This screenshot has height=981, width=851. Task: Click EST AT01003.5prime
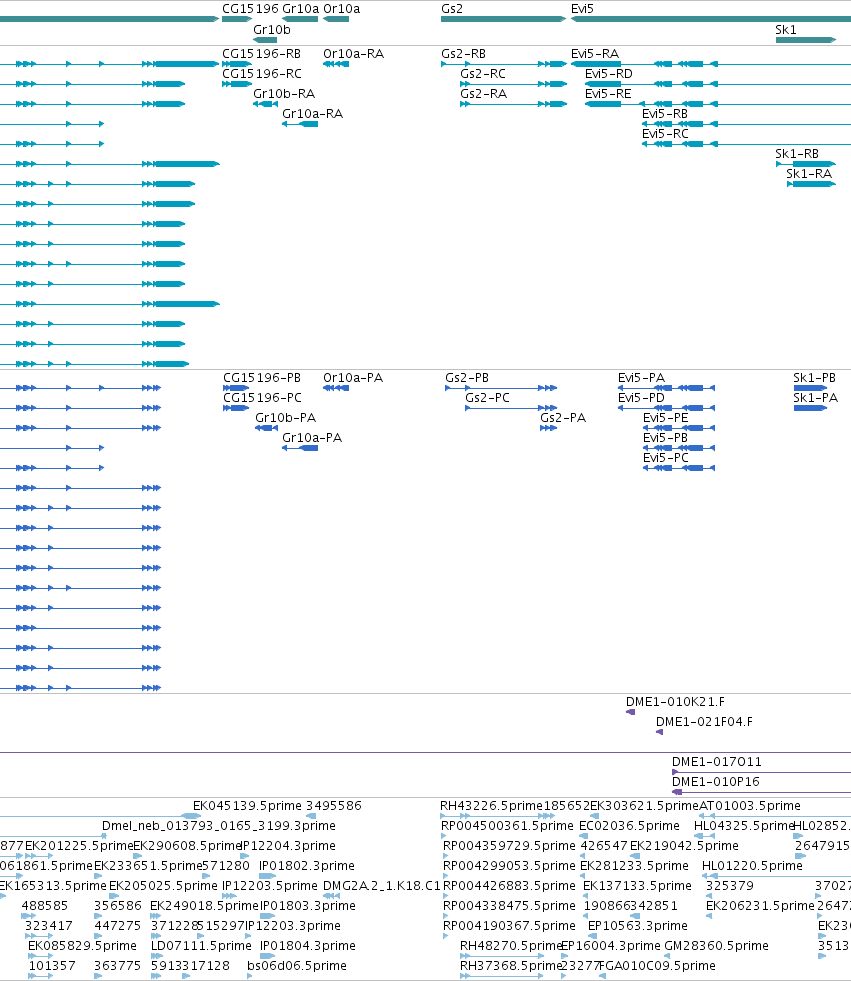point(750,806)
